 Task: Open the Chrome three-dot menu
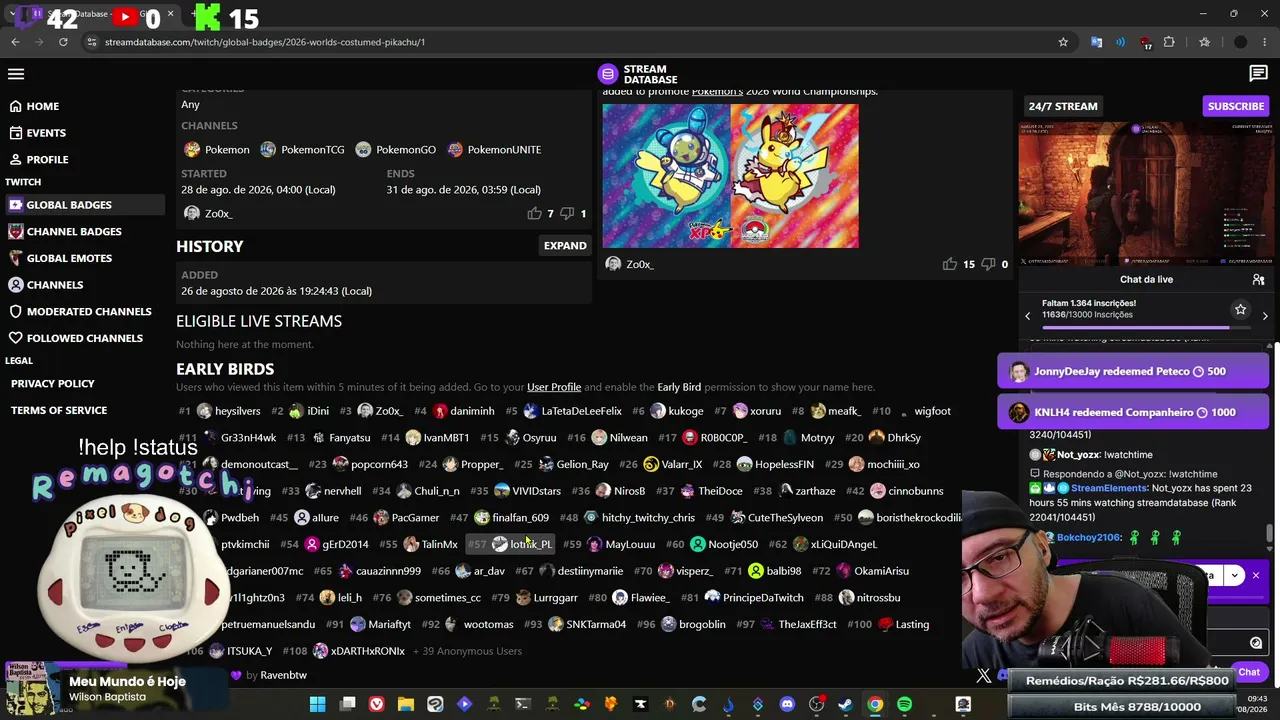click(1265, 42)
